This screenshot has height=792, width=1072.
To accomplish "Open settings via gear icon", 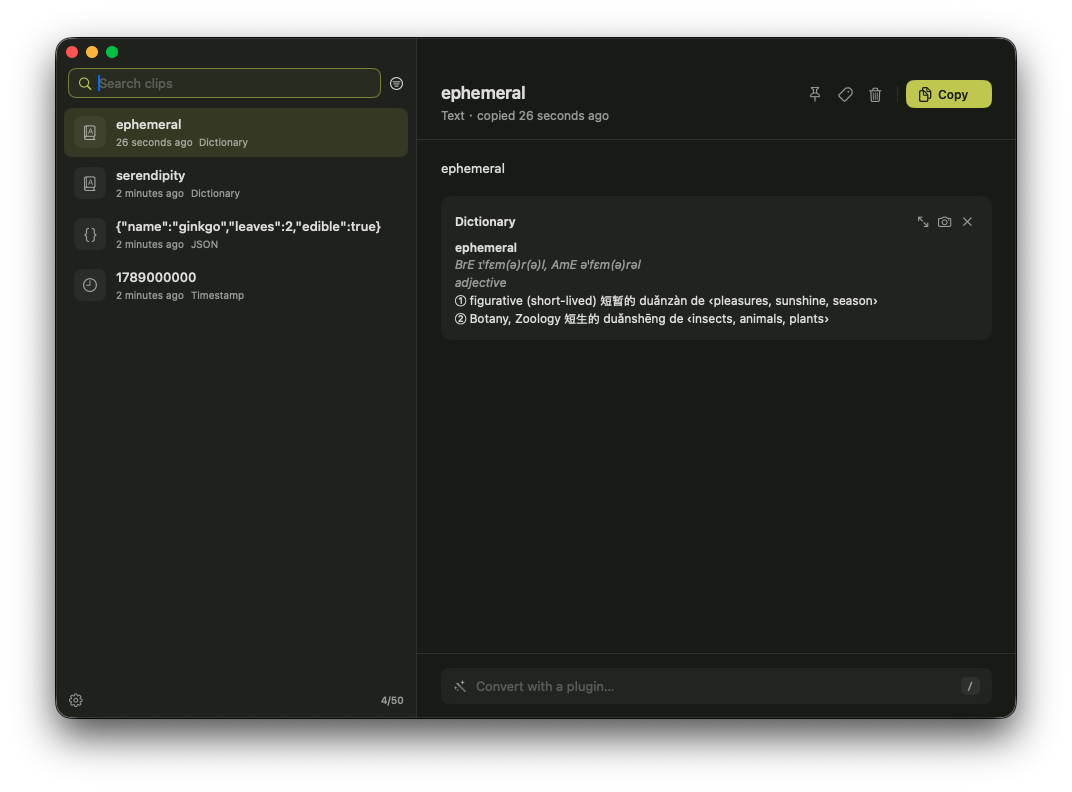I will [76, 700].
